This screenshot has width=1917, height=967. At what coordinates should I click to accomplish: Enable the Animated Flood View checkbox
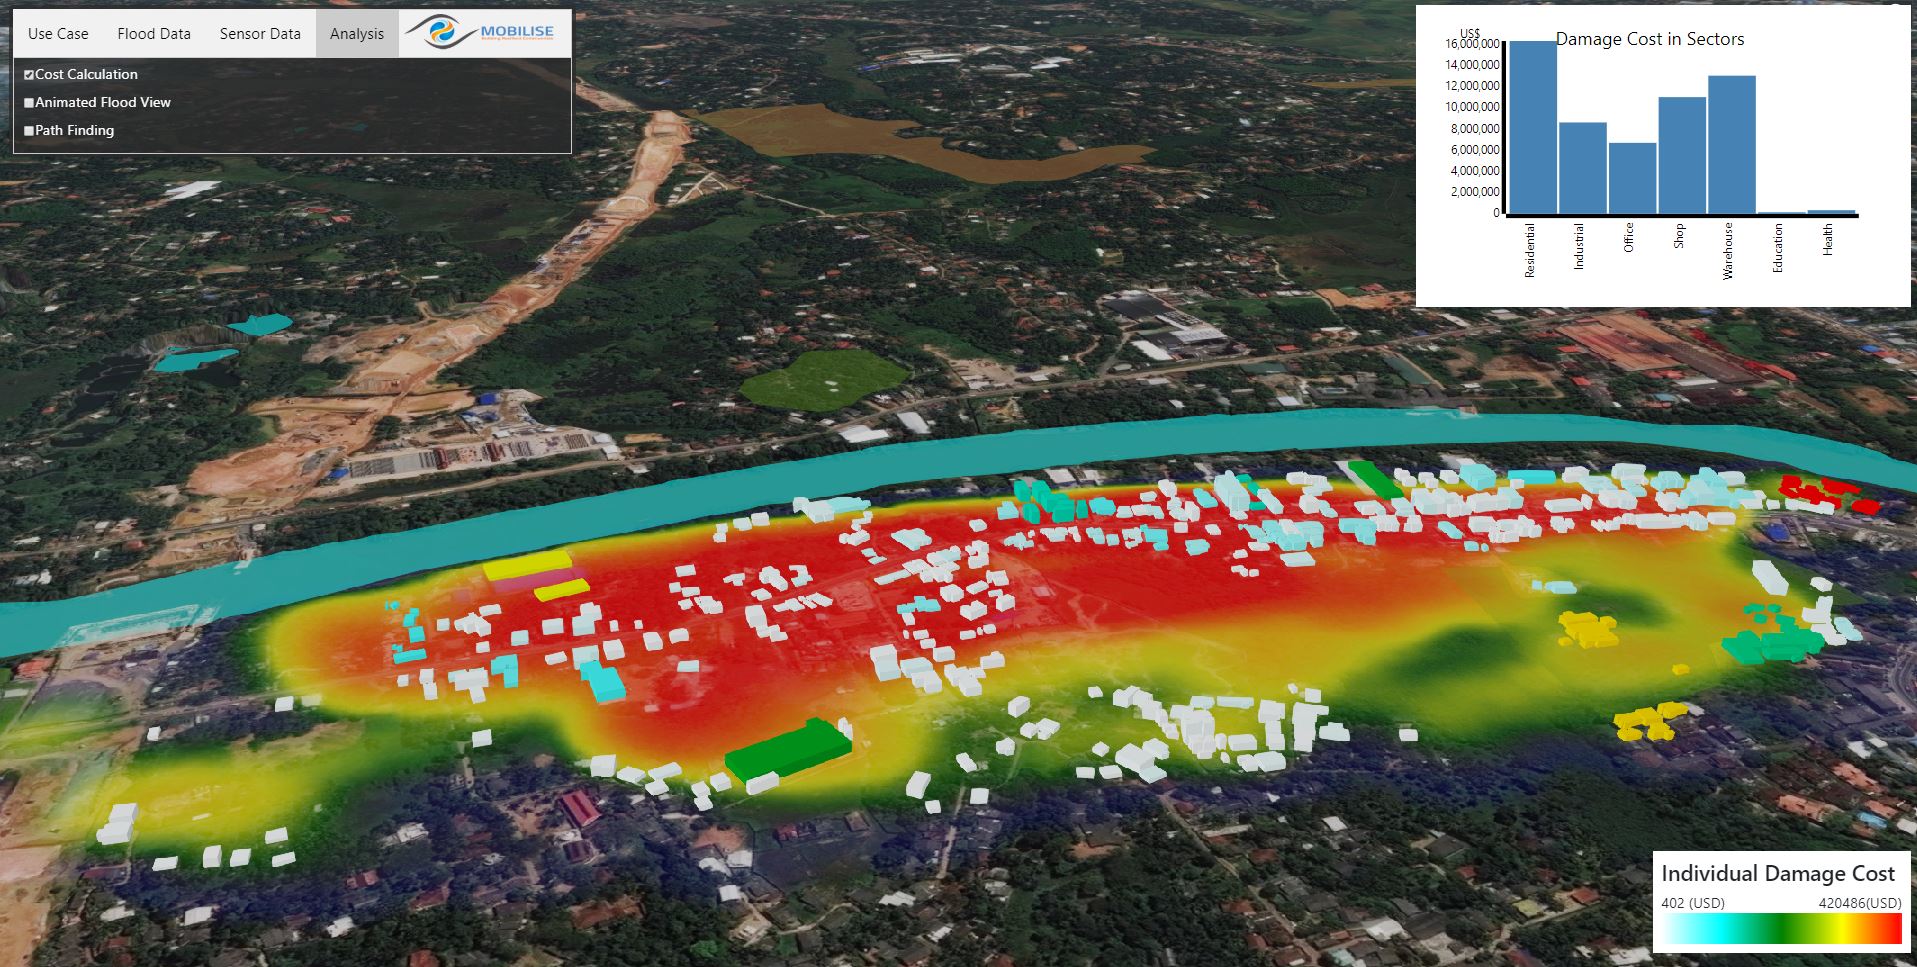point(29,103)
